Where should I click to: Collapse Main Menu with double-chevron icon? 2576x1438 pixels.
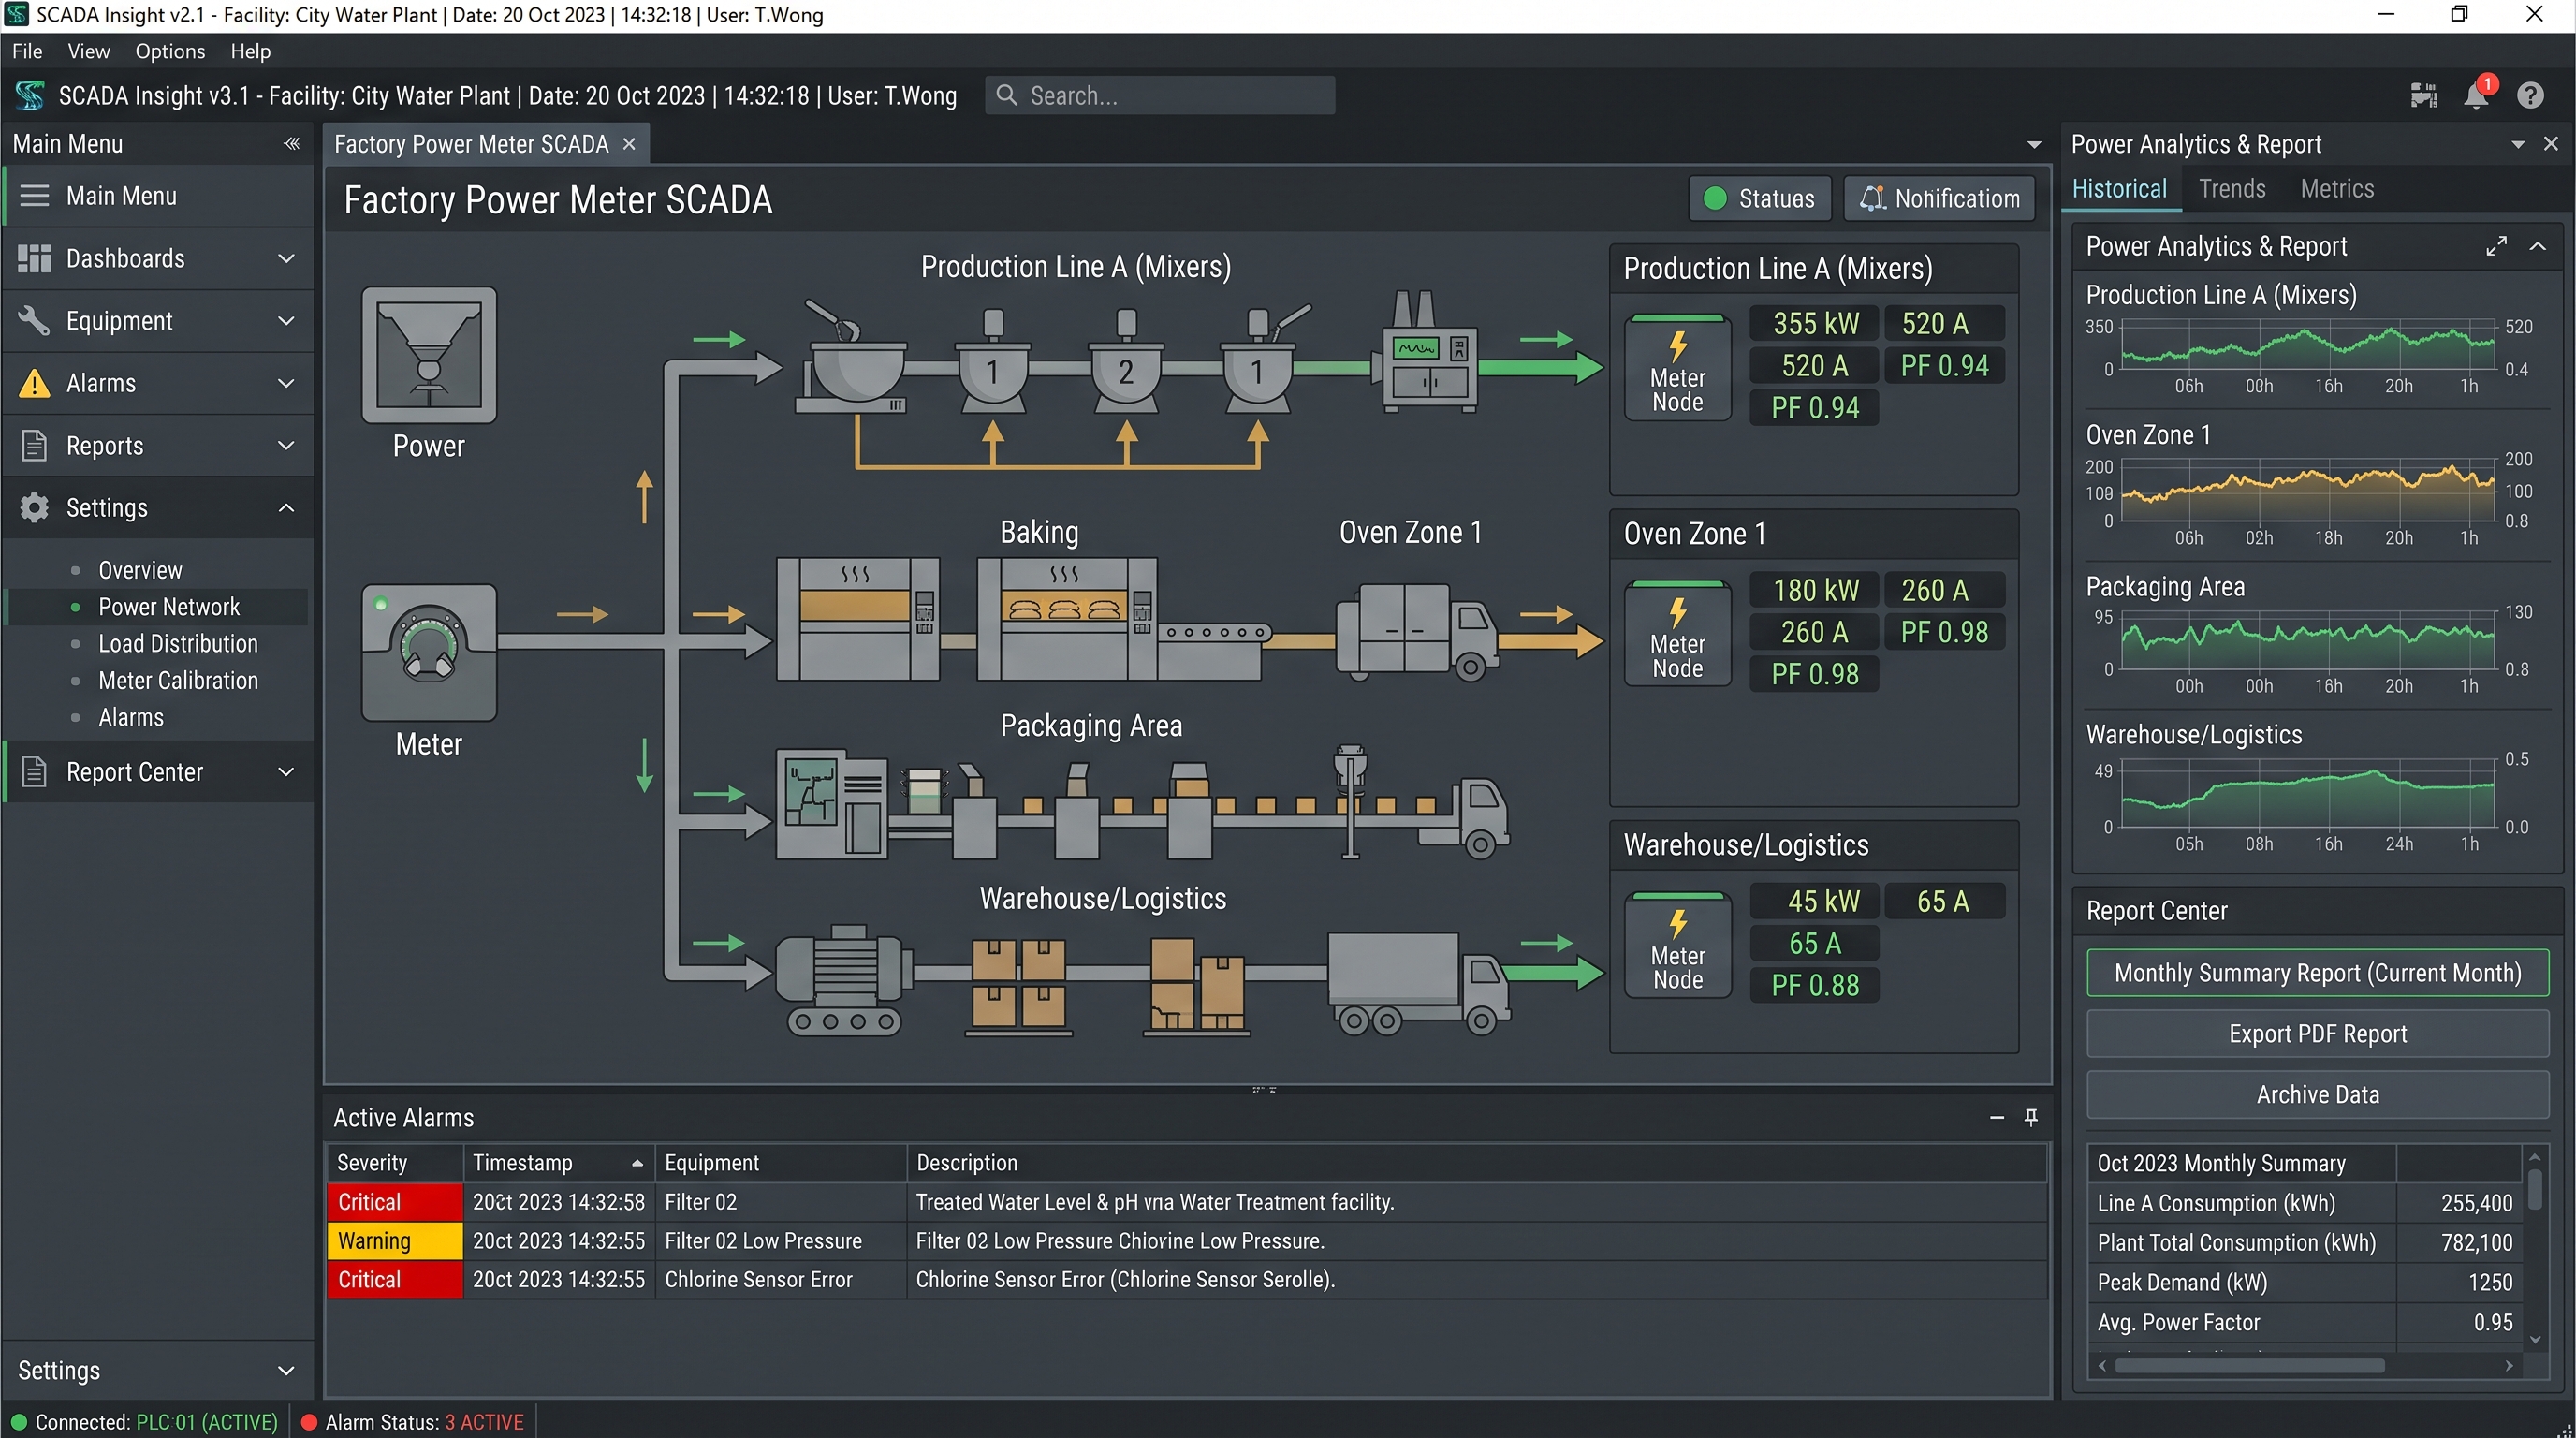[x=291, y=143]
